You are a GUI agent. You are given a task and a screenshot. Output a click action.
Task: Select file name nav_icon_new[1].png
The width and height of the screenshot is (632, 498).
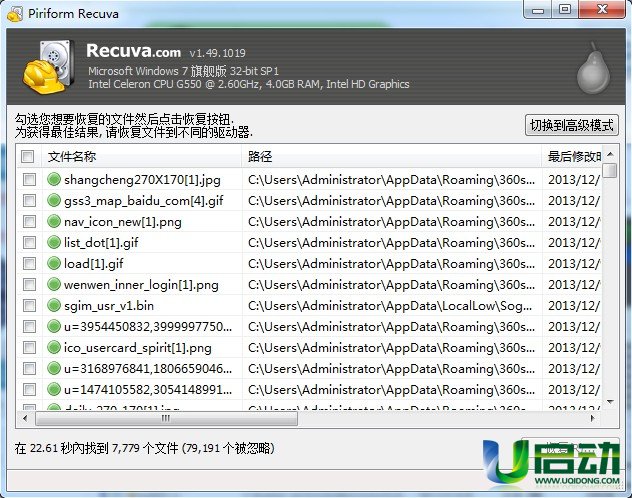coord(123,222)
